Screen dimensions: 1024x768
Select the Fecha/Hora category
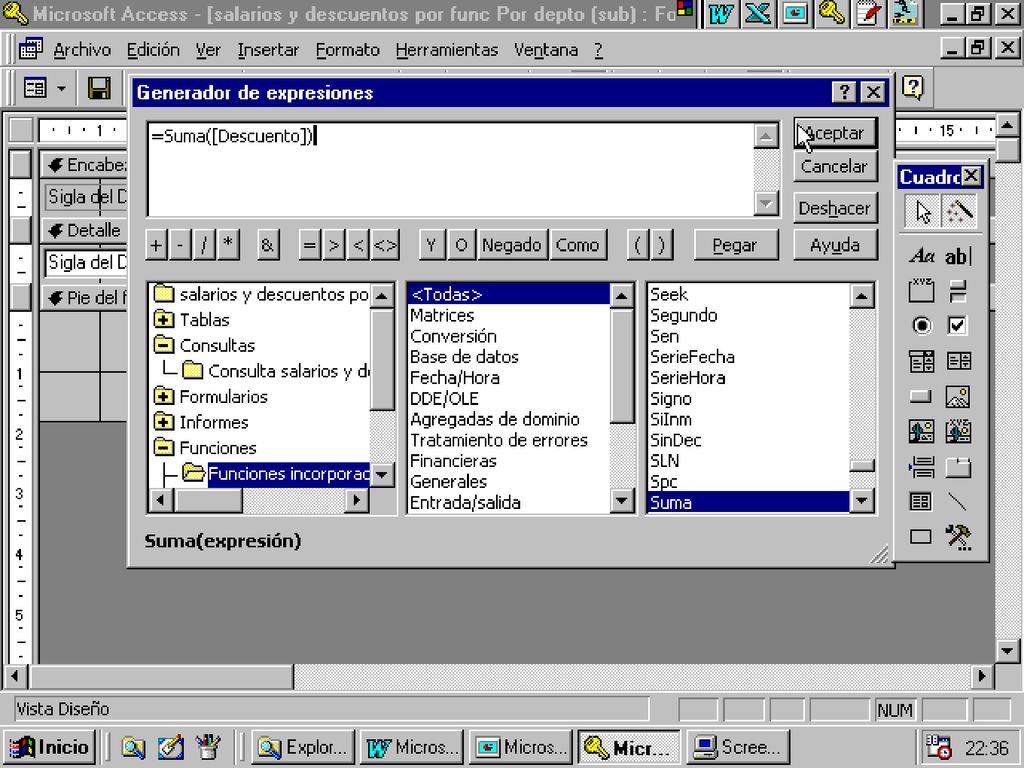pos(455,377)
